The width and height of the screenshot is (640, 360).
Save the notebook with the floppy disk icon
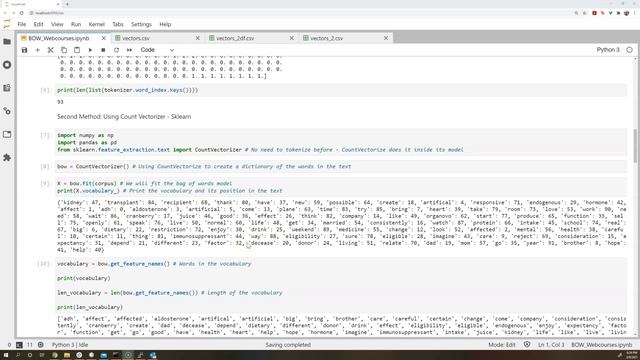[x=24, y=50]
